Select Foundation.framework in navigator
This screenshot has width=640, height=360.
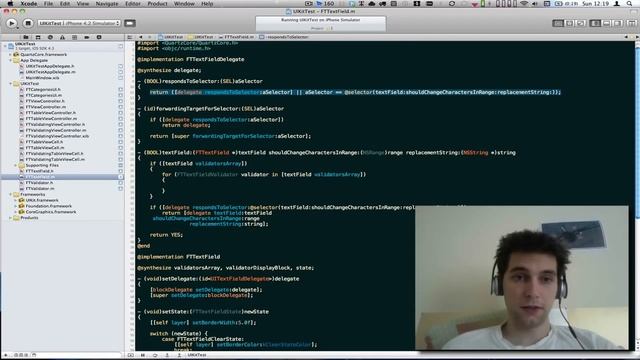pos(49,206)
